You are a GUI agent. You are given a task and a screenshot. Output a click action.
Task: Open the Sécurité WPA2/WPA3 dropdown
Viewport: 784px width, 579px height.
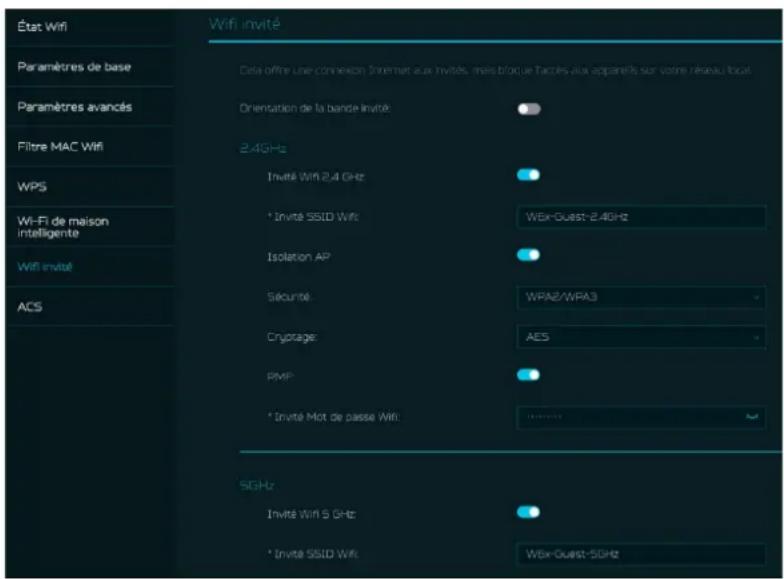pyautogui.click(x=641, y=297)
